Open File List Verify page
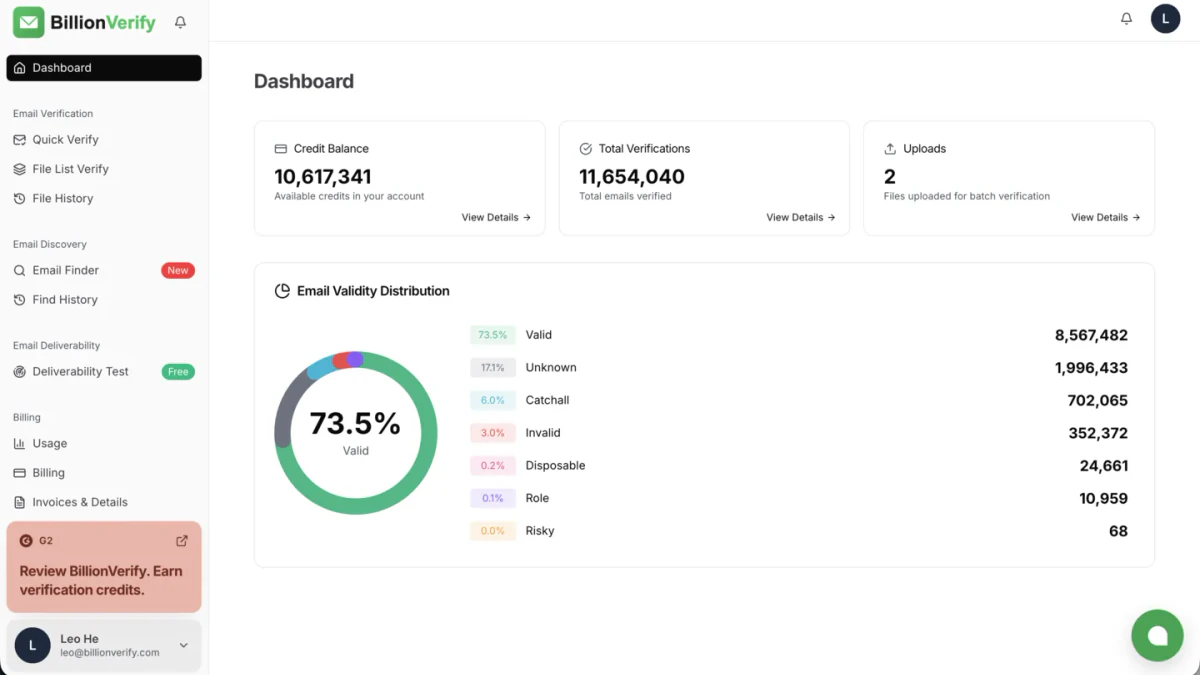 click(x=104, y=169)
